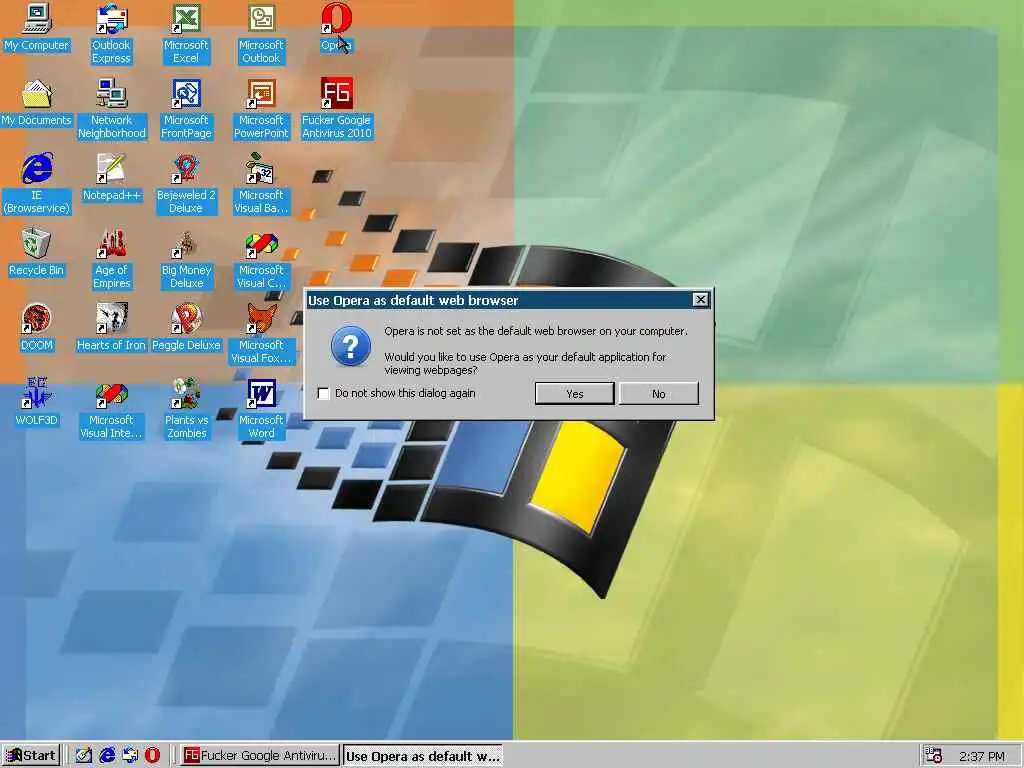
Task: Click the 2:37 PM system clock
Action: pyautogui.click(x=982, y=756)
